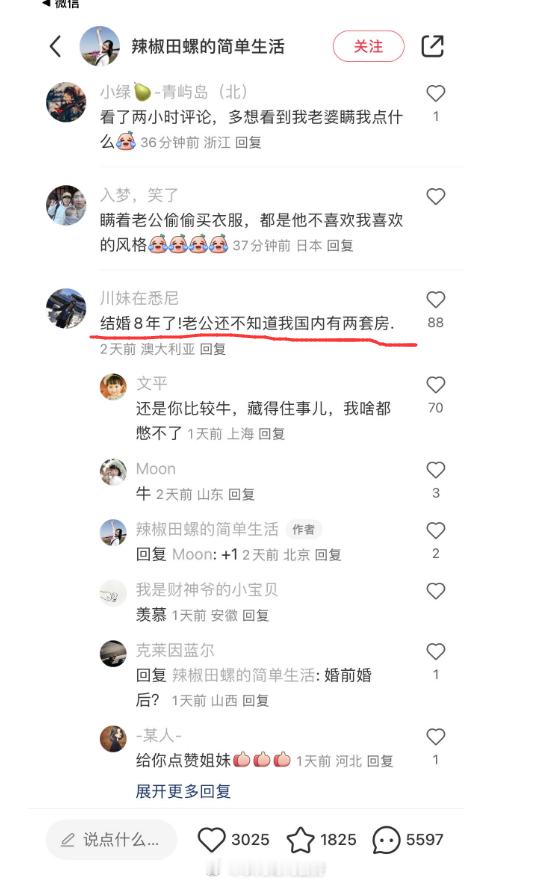Like the post with 3025 hearts
This screenshot has width=533, height=884.
click(212, 839)
